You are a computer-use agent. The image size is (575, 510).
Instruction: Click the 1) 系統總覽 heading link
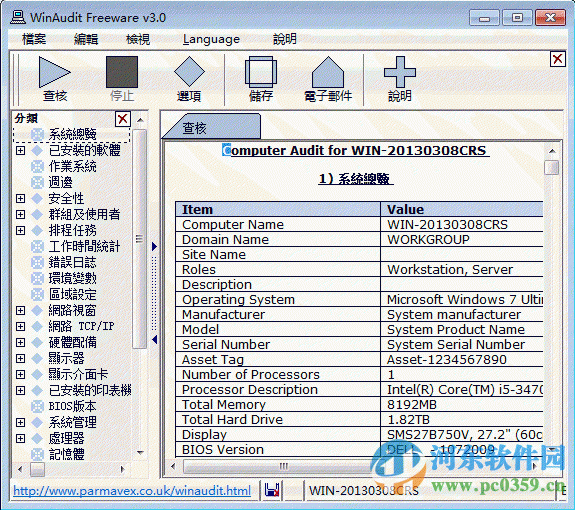[355, 179]
